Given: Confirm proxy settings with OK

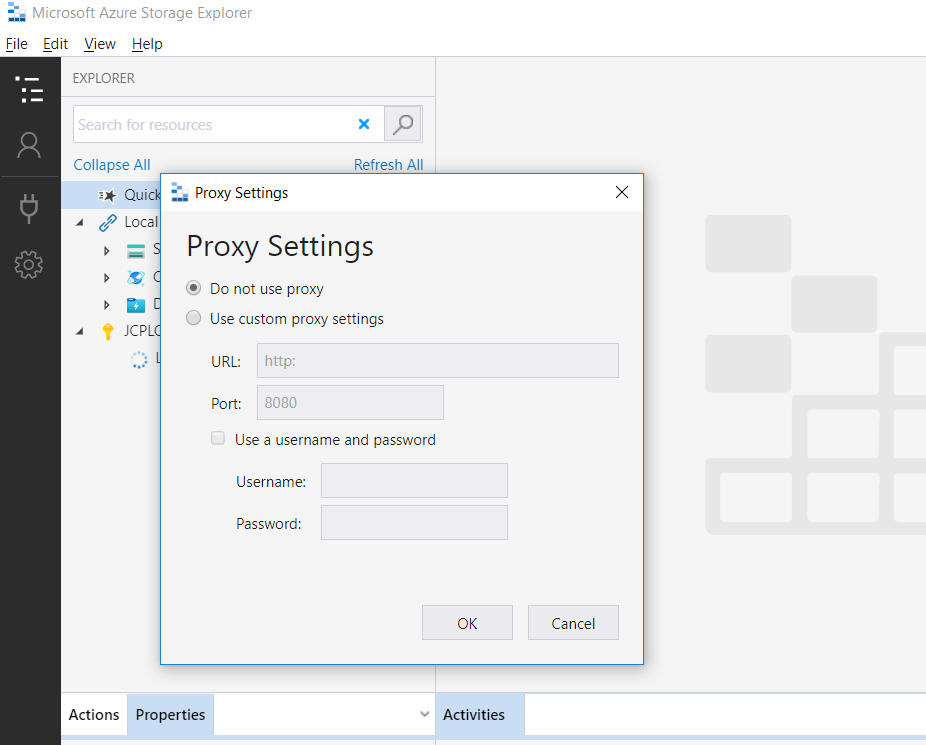Looking at the screenshot, I should coord(467,622).
